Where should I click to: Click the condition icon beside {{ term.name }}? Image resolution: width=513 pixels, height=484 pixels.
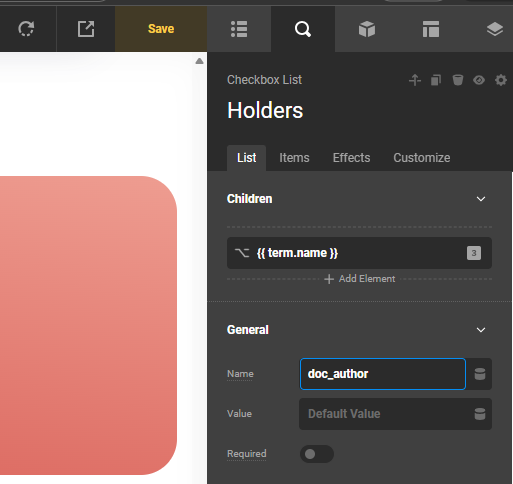click(242, 253)
